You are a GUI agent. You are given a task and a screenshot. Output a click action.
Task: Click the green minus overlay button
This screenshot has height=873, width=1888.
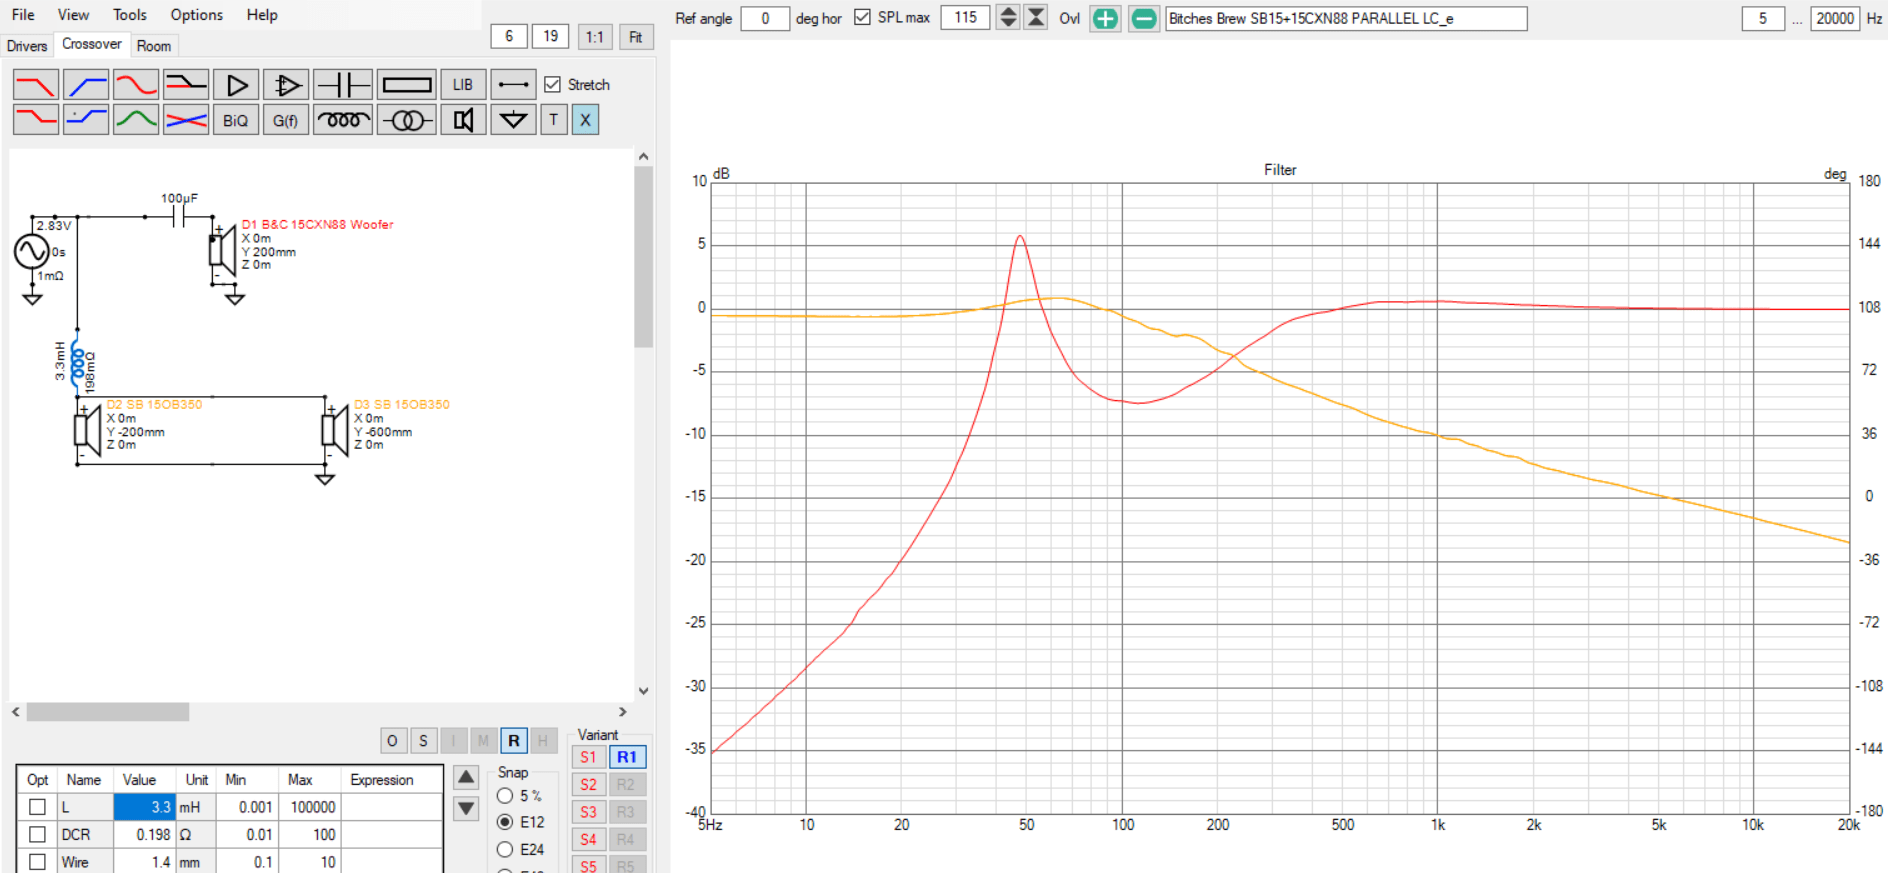1144,18
